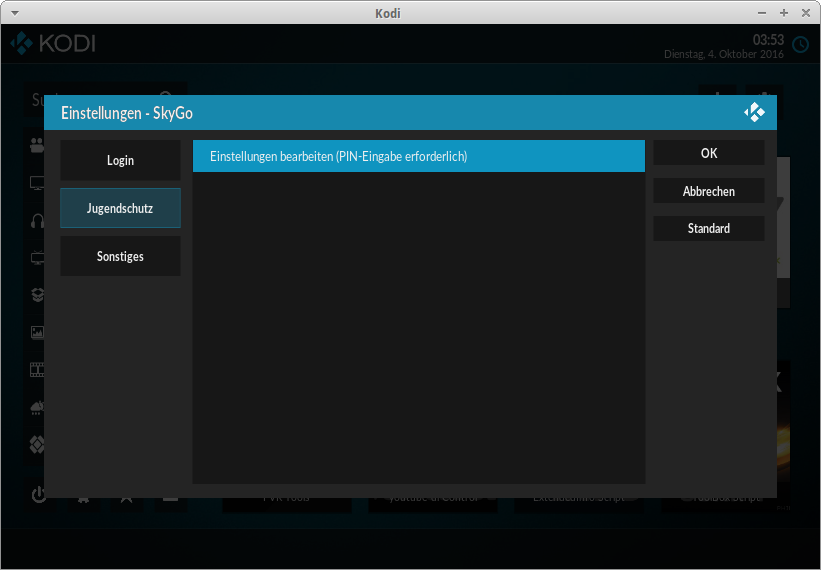
Task: Reset settings using the Standard button
Action: (x=709, y=228)
